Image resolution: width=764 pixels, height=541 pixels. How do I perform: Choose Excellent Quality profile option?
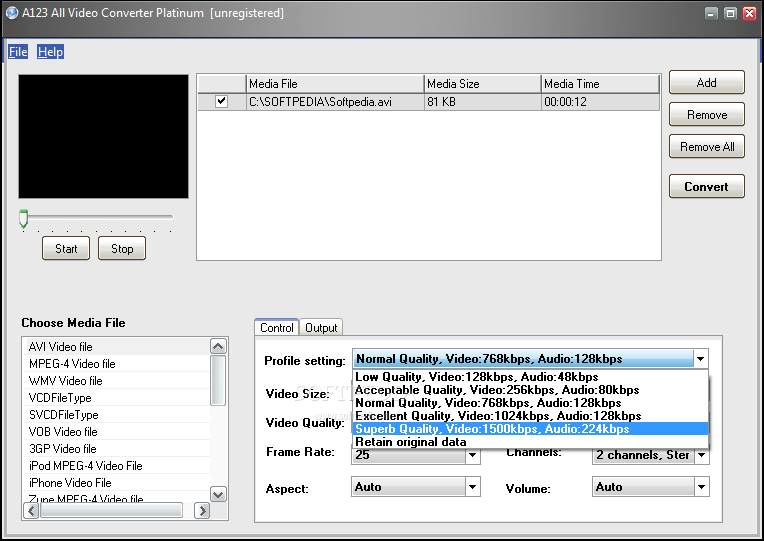click(x=530, y=416)
